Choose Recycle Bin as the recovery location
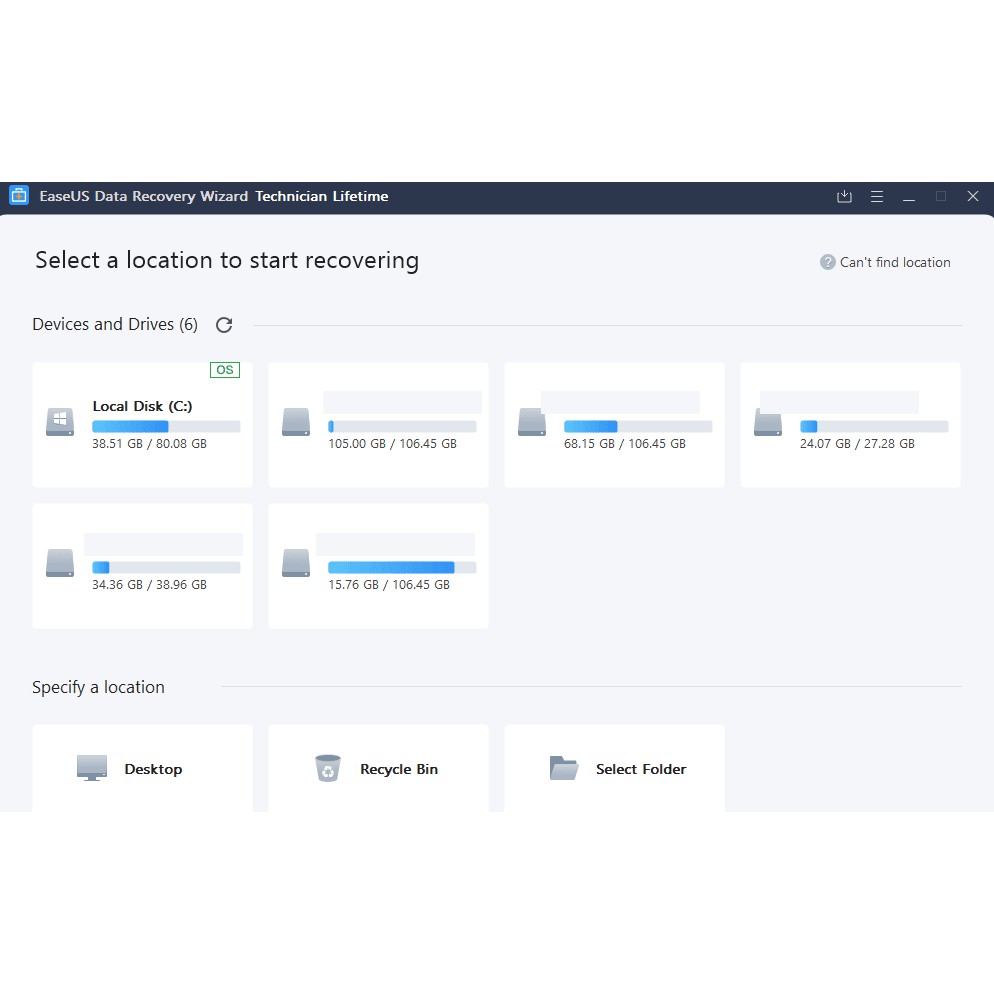 pyautogui.click(x=378, y=768)
